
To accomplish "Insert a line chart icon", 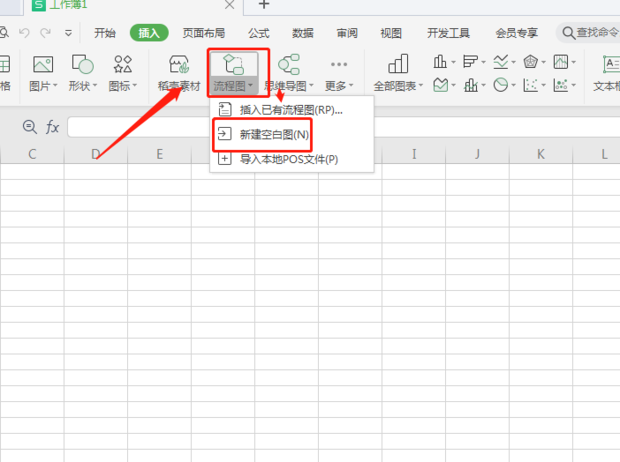I will coord(501,61).
